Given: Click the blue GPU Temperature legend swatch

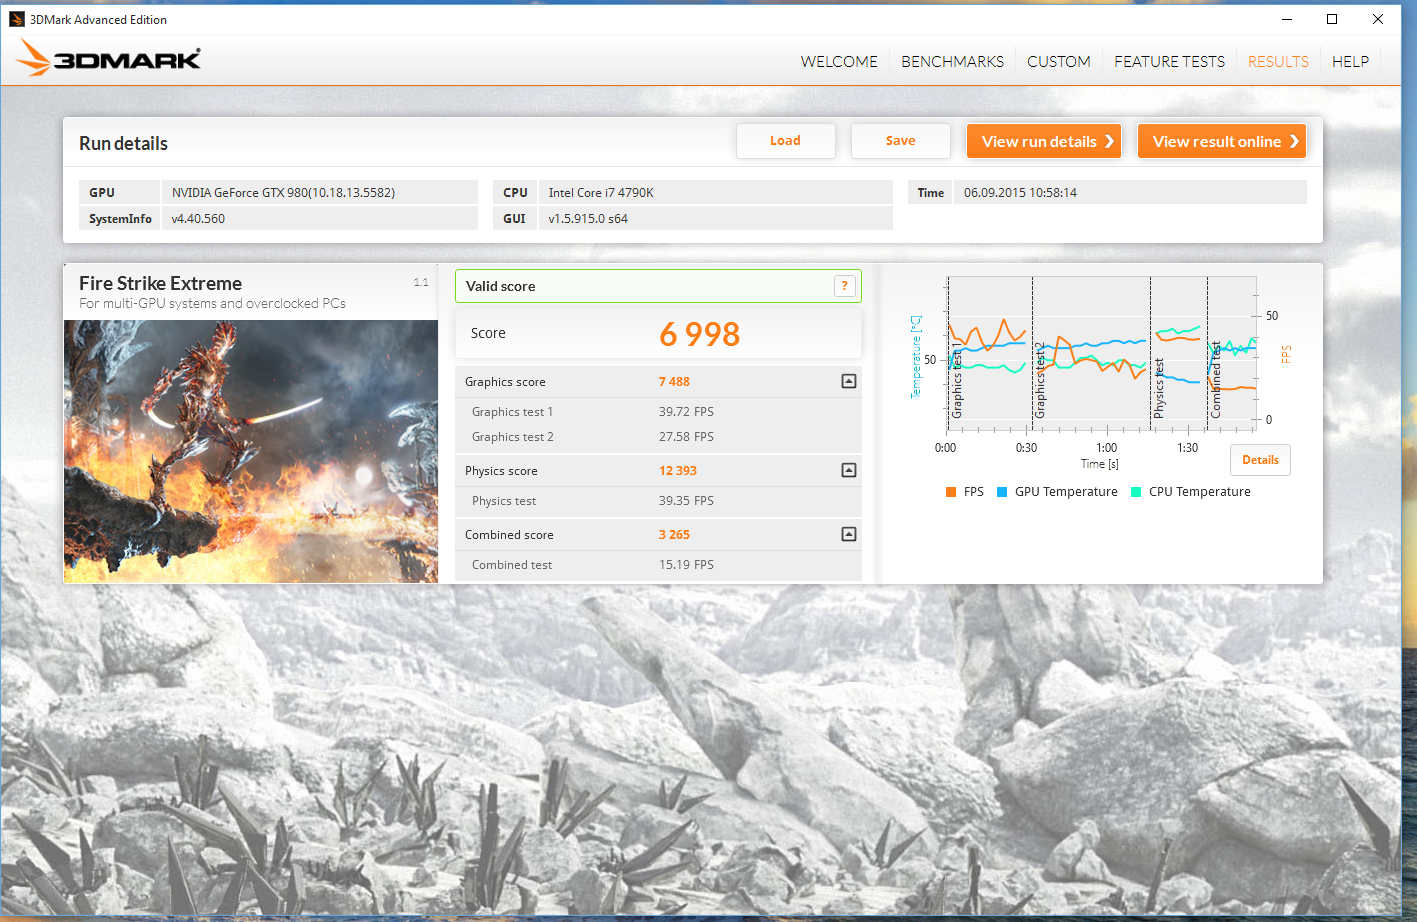Looking at the screenshot, I should coord(1002,492).
